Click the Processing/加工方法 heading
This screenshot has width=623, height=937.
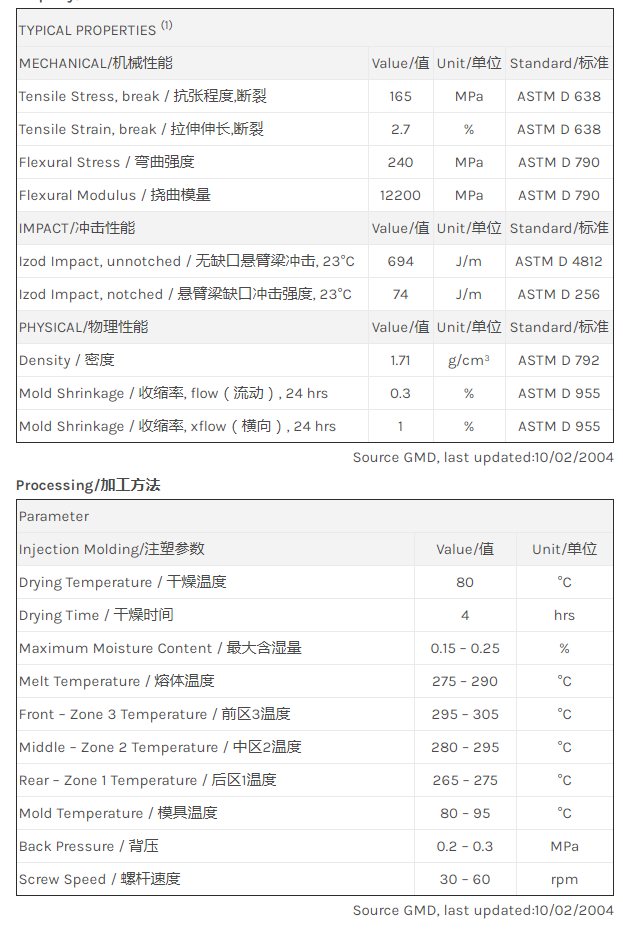point(88,486)
